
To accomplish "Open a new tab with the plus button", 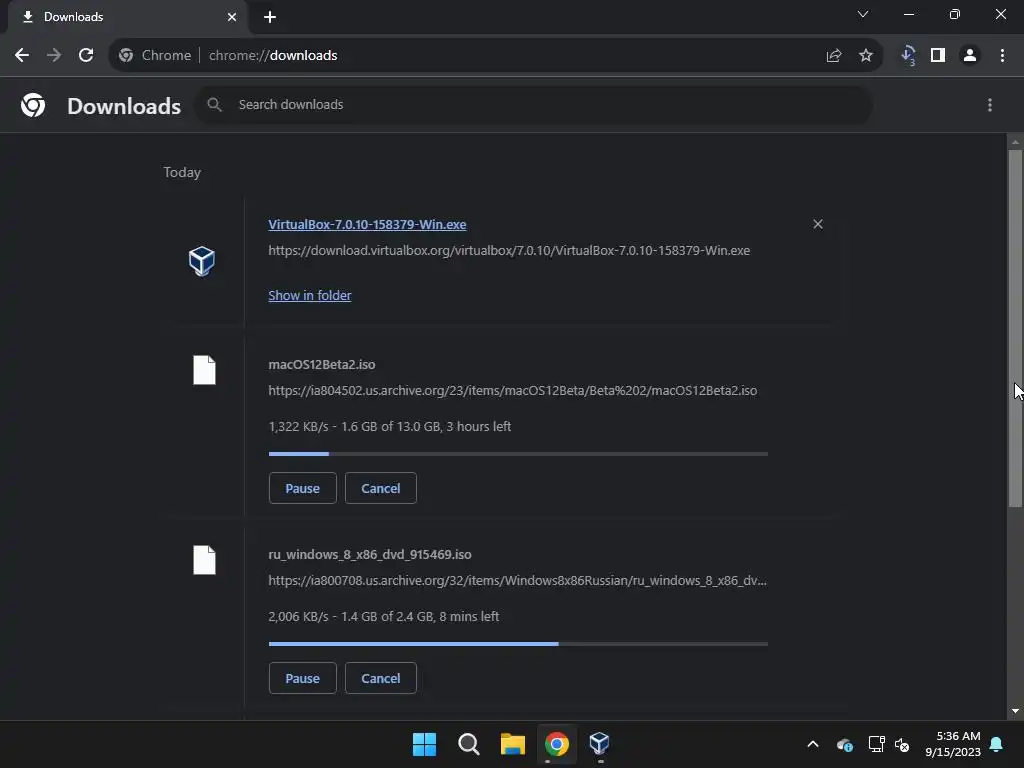I will 270,17.
